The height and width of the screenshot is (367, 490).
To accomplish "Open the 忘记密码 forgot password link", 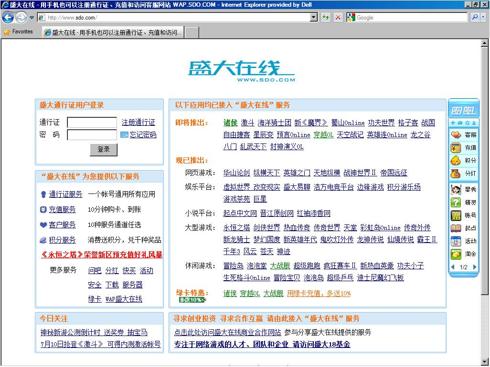I will coord(143,135).
